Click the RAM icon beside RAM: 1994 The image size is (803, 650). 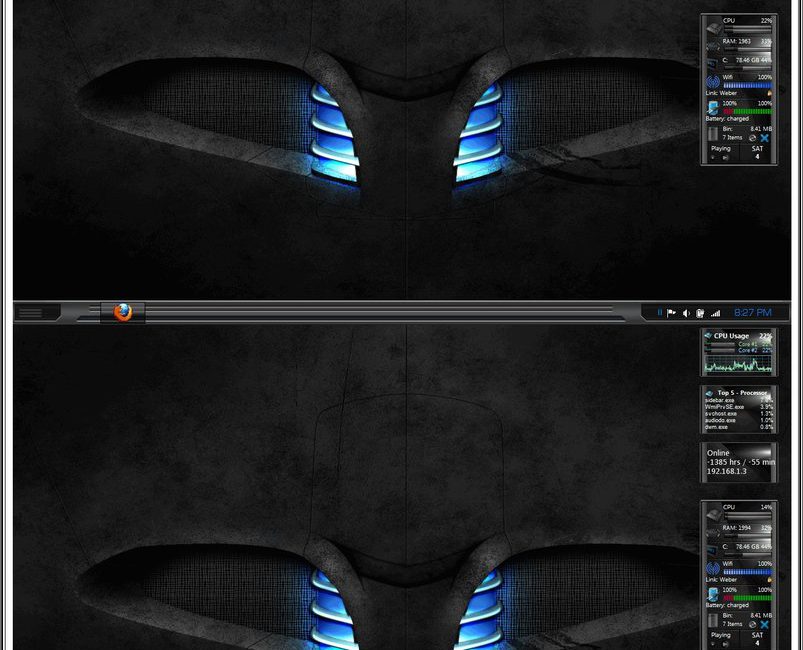(713, 533)
